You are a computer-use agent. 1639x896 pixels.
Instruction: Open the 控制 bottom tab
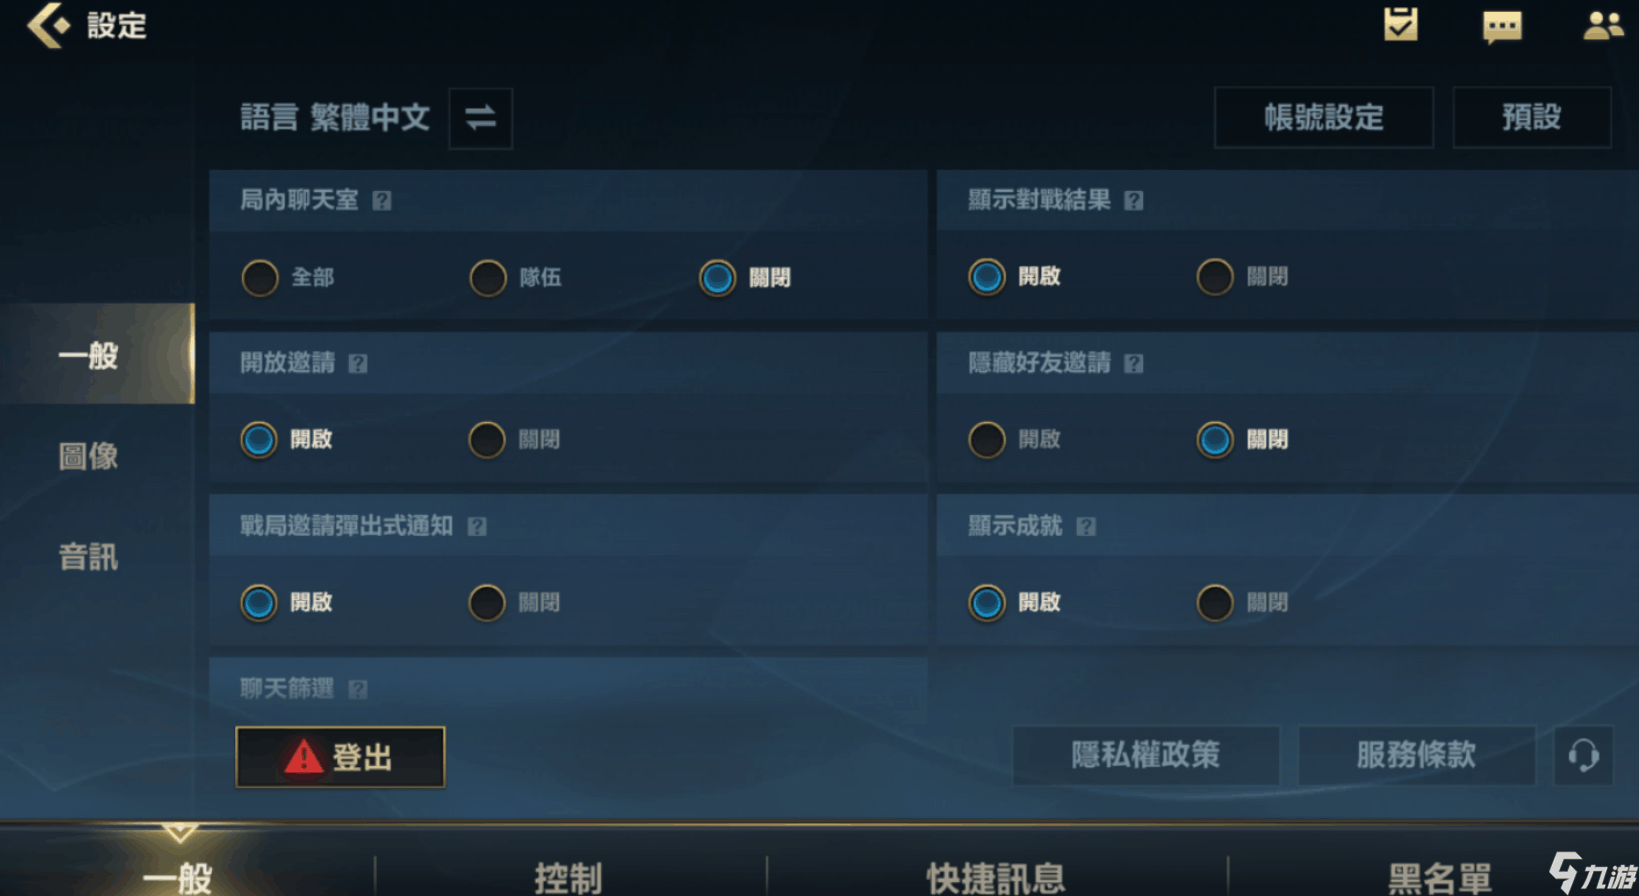click(568, 878)
